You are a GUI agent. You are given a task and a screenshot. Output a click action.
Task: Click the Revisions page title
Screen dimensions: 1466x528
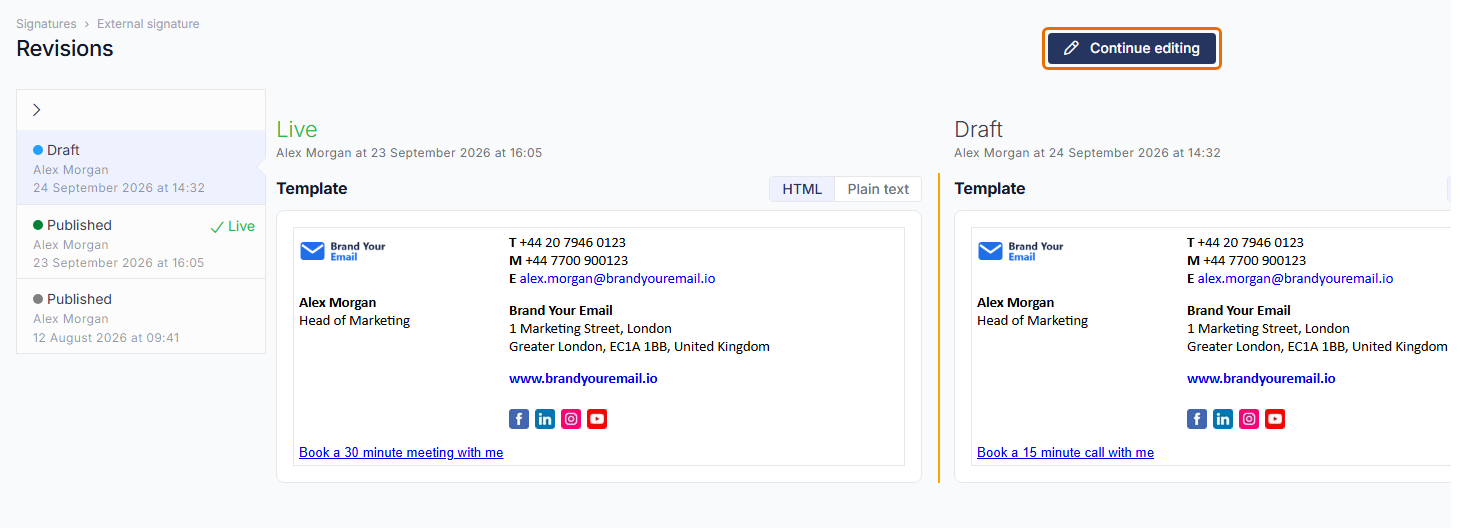coord(65,49)
